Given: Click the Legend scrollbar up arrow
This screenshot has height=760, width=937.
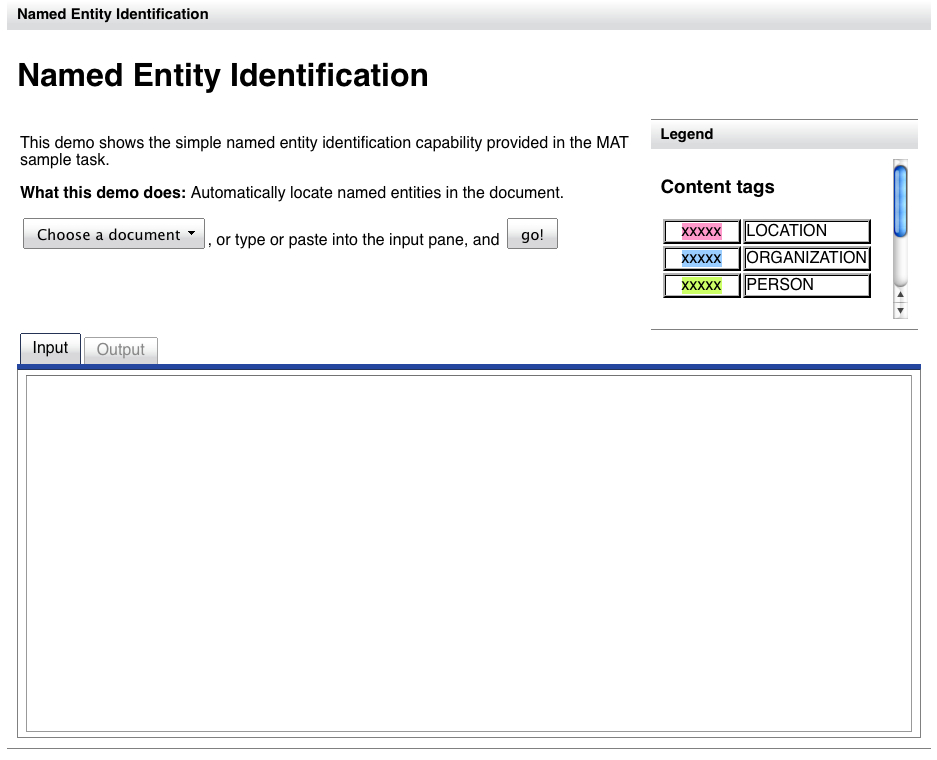Looking at the screenshot, I should (900, 295).
